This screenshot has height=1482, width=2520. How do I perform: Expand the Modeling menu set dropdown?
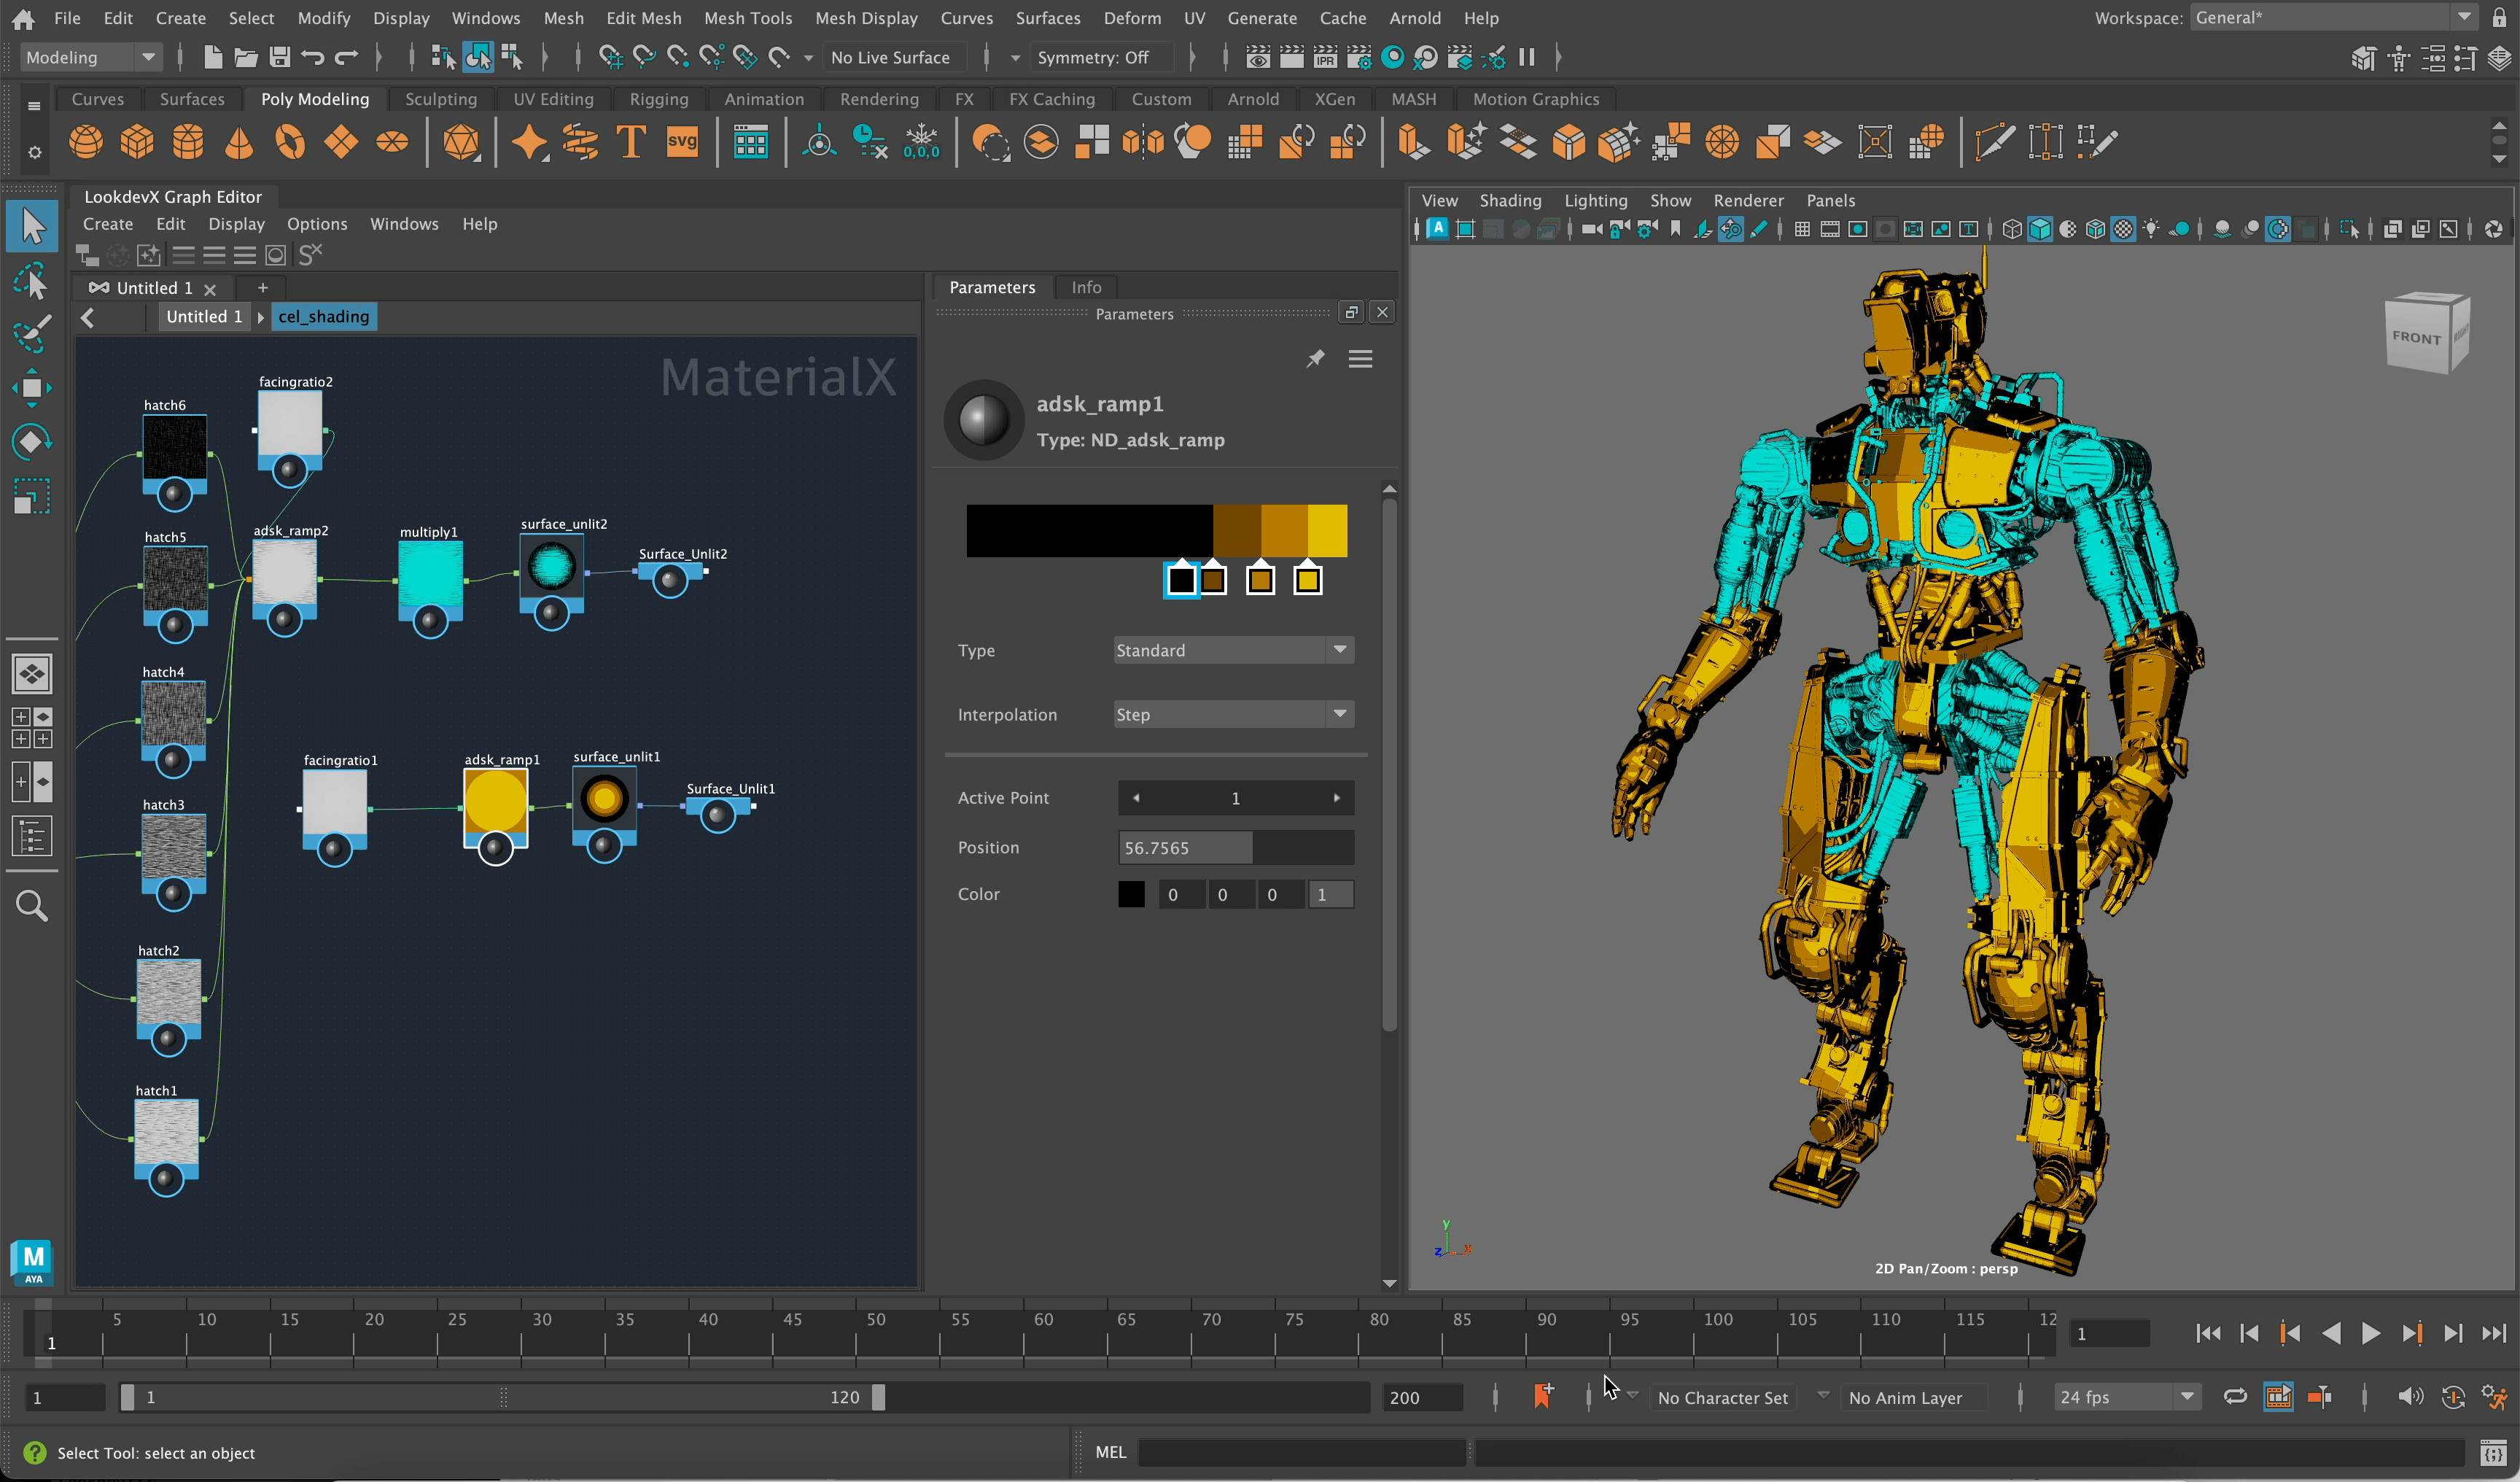coord(91,57)
